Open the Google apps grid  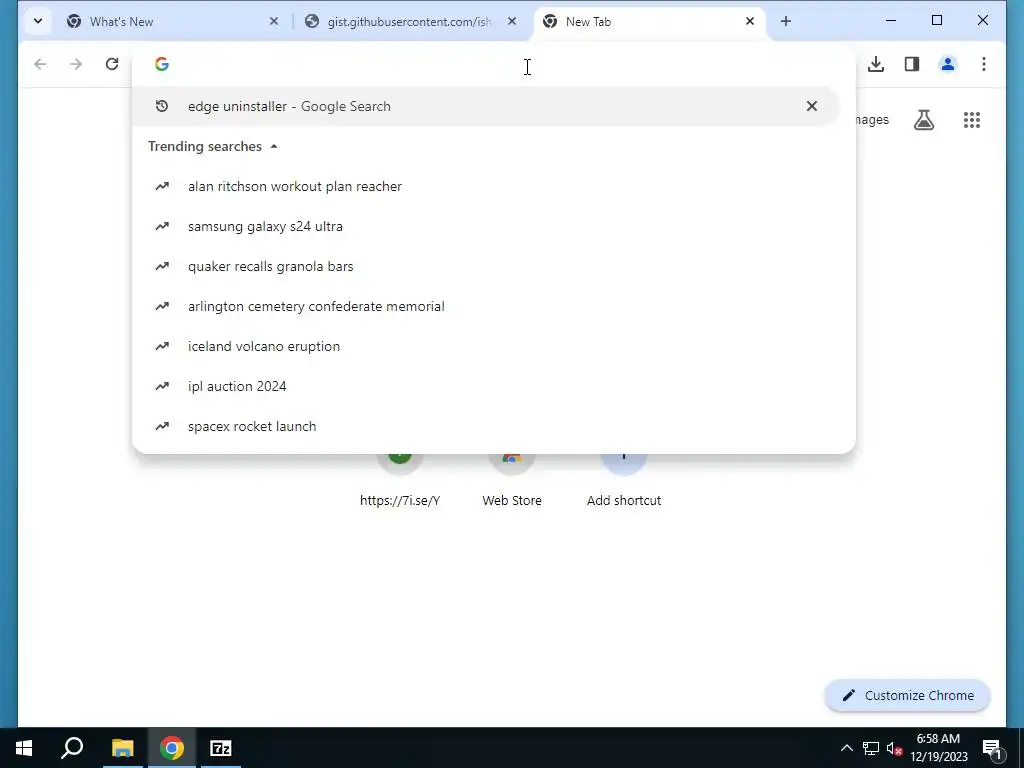tap(972, 120)
